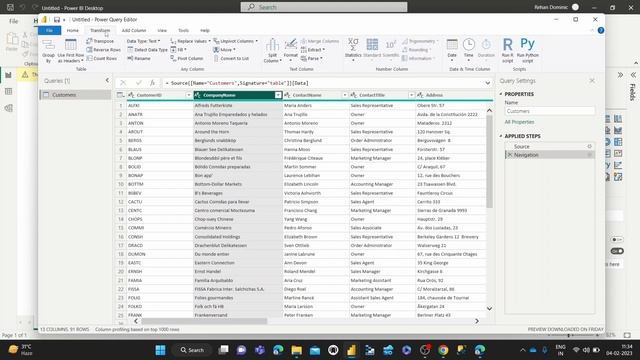Click the blue help question icon
640x360 pixels.
point(600,30)
